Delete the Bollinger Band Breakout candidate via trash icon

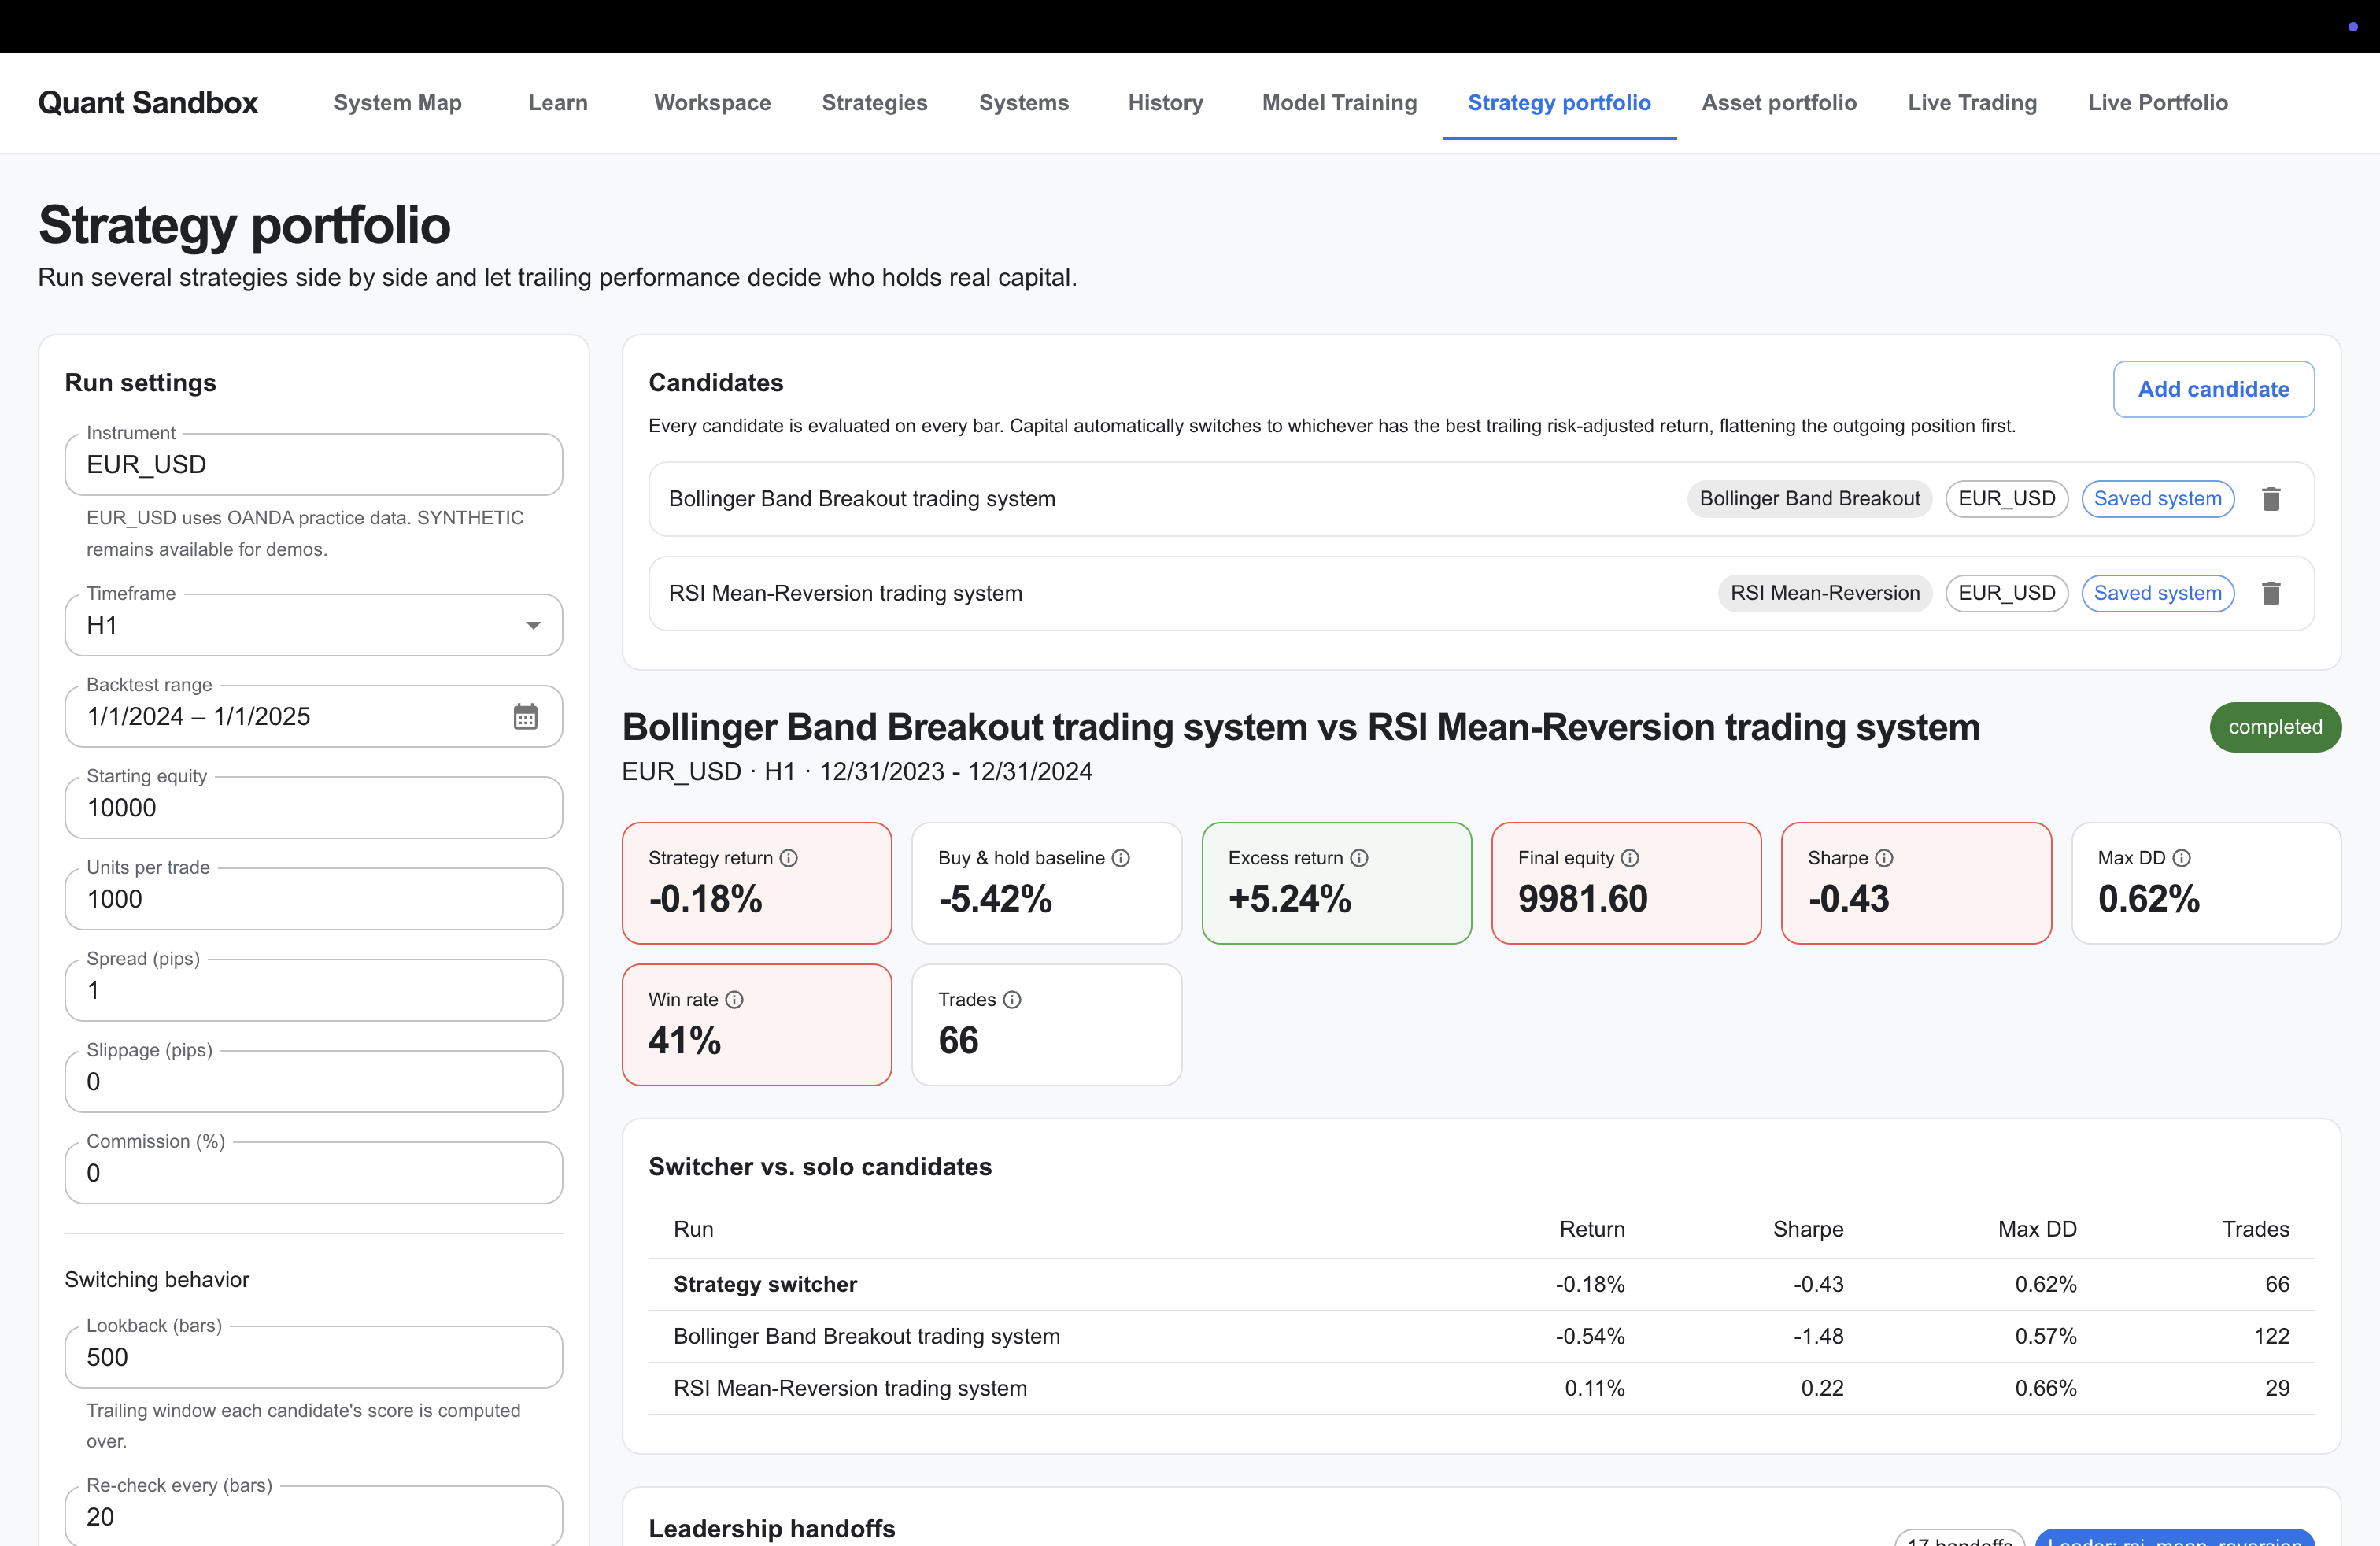click(2271, 499)
